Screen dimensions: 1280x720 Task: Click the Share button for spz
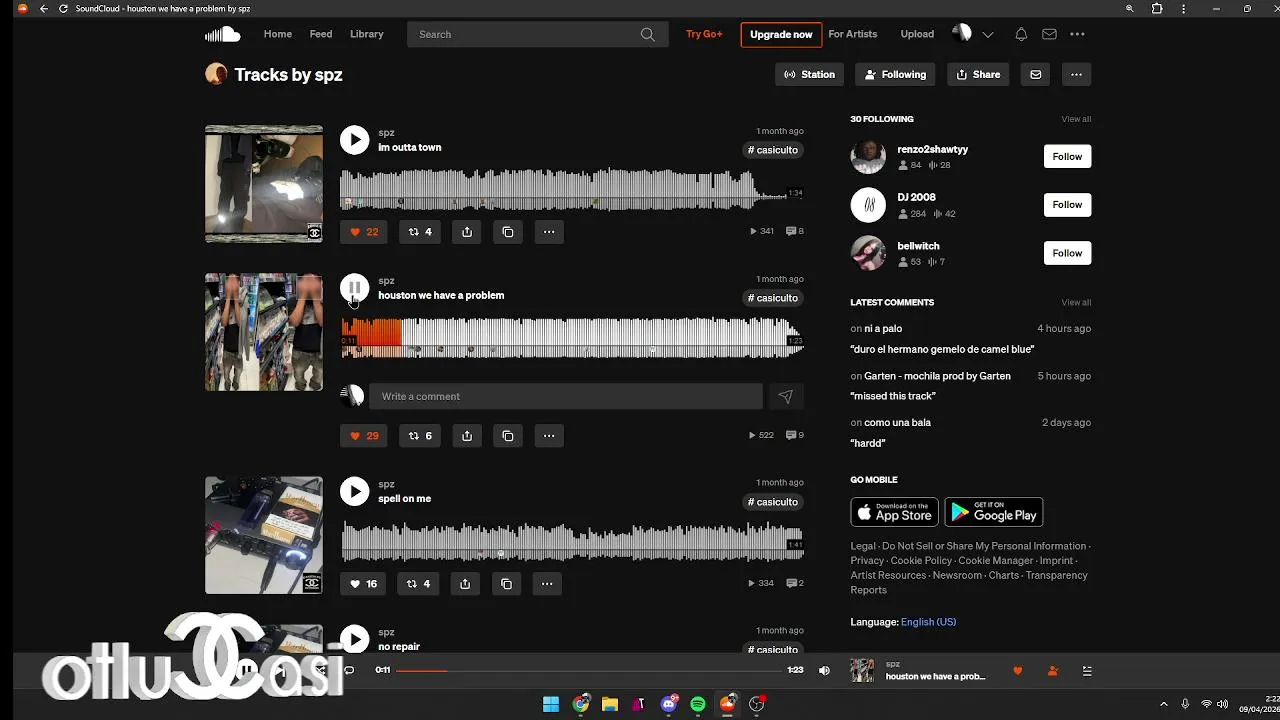[978, 74]
